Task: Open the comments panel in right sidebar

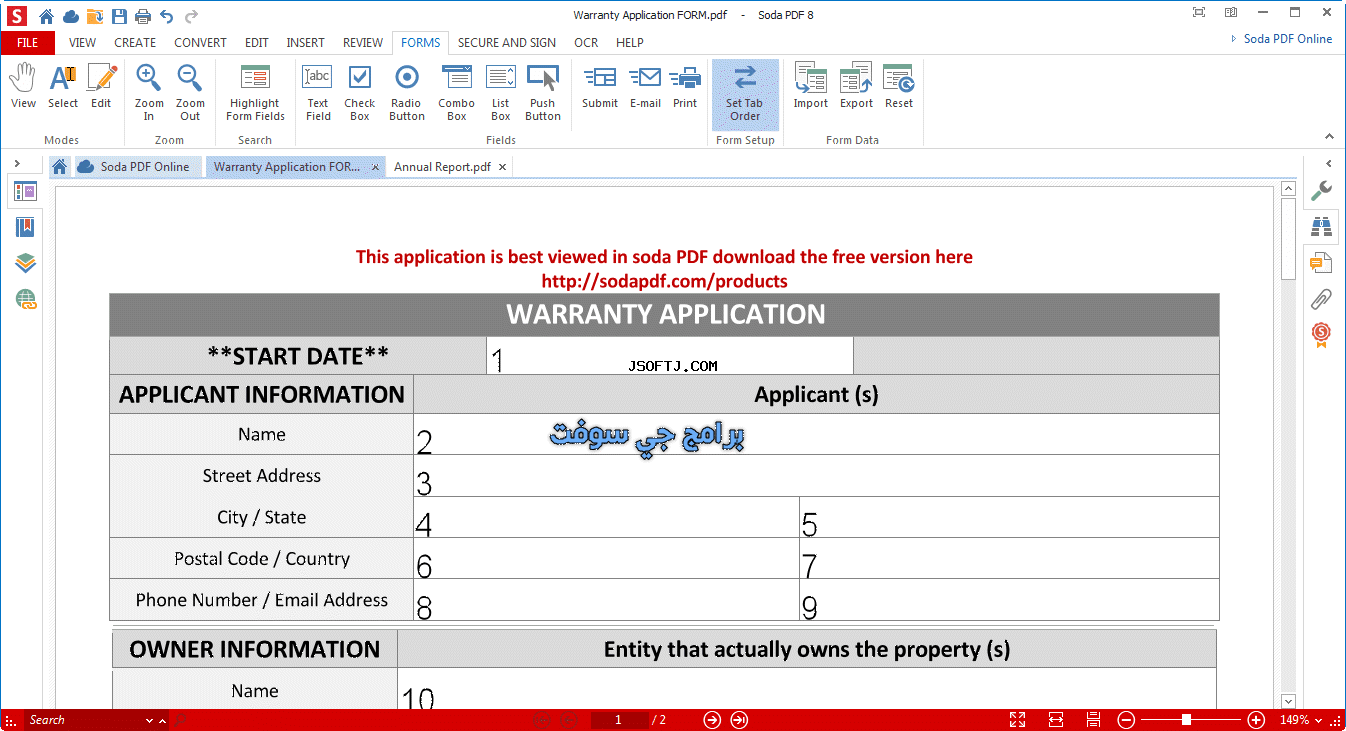Action: pos(1321,263)
